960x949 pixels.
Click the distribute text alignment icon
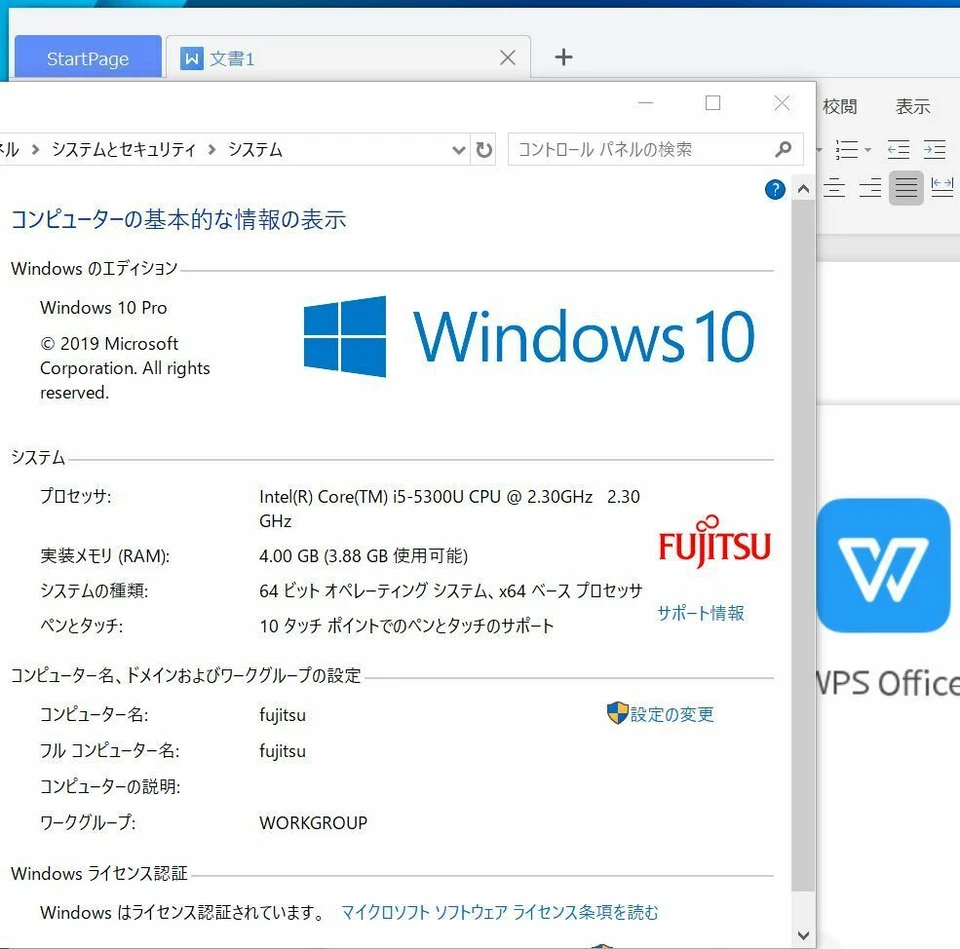click(x=943, y=187)
